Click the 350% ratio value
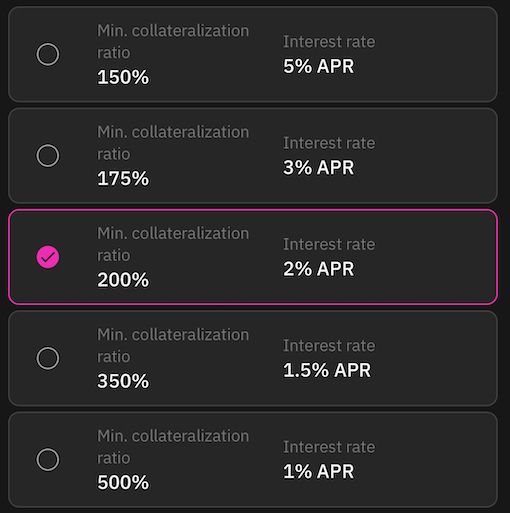 [x=123, y=381]
